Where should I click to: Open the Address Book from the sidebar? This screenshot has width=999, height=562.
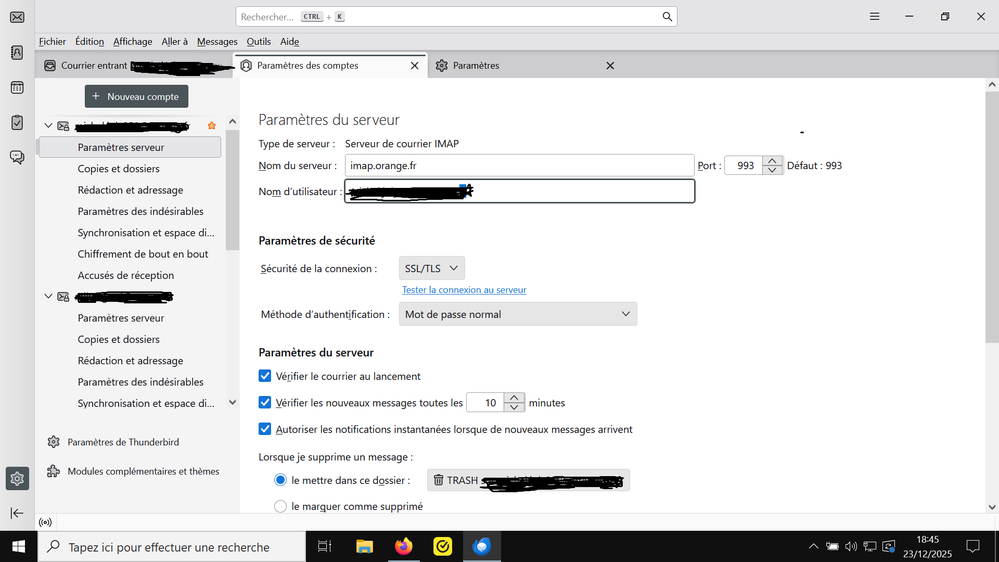(x=17, y=52)
